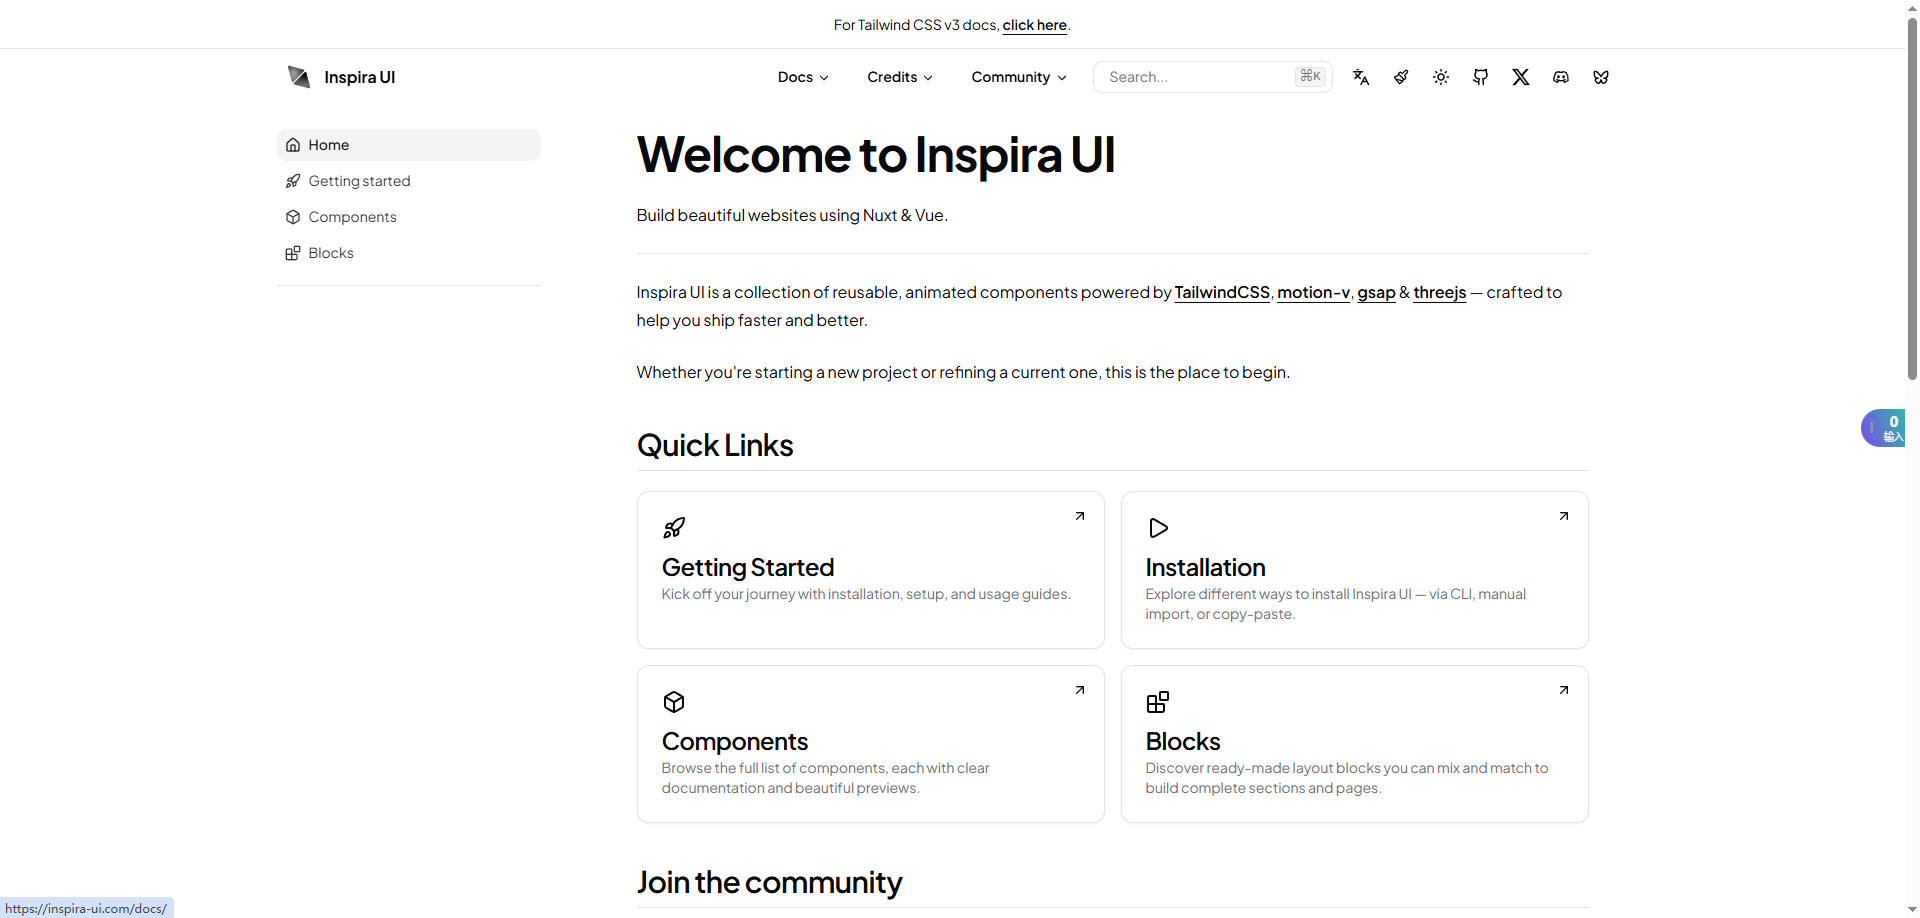Open the Discord server icon
This screenshot has width=1920, height=918.
click(1561, 77)
